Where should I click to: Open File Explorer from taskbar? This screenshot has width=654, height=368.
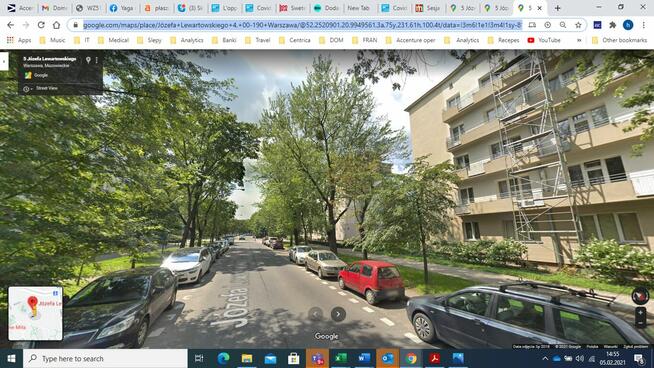click(x=247, y=358)
